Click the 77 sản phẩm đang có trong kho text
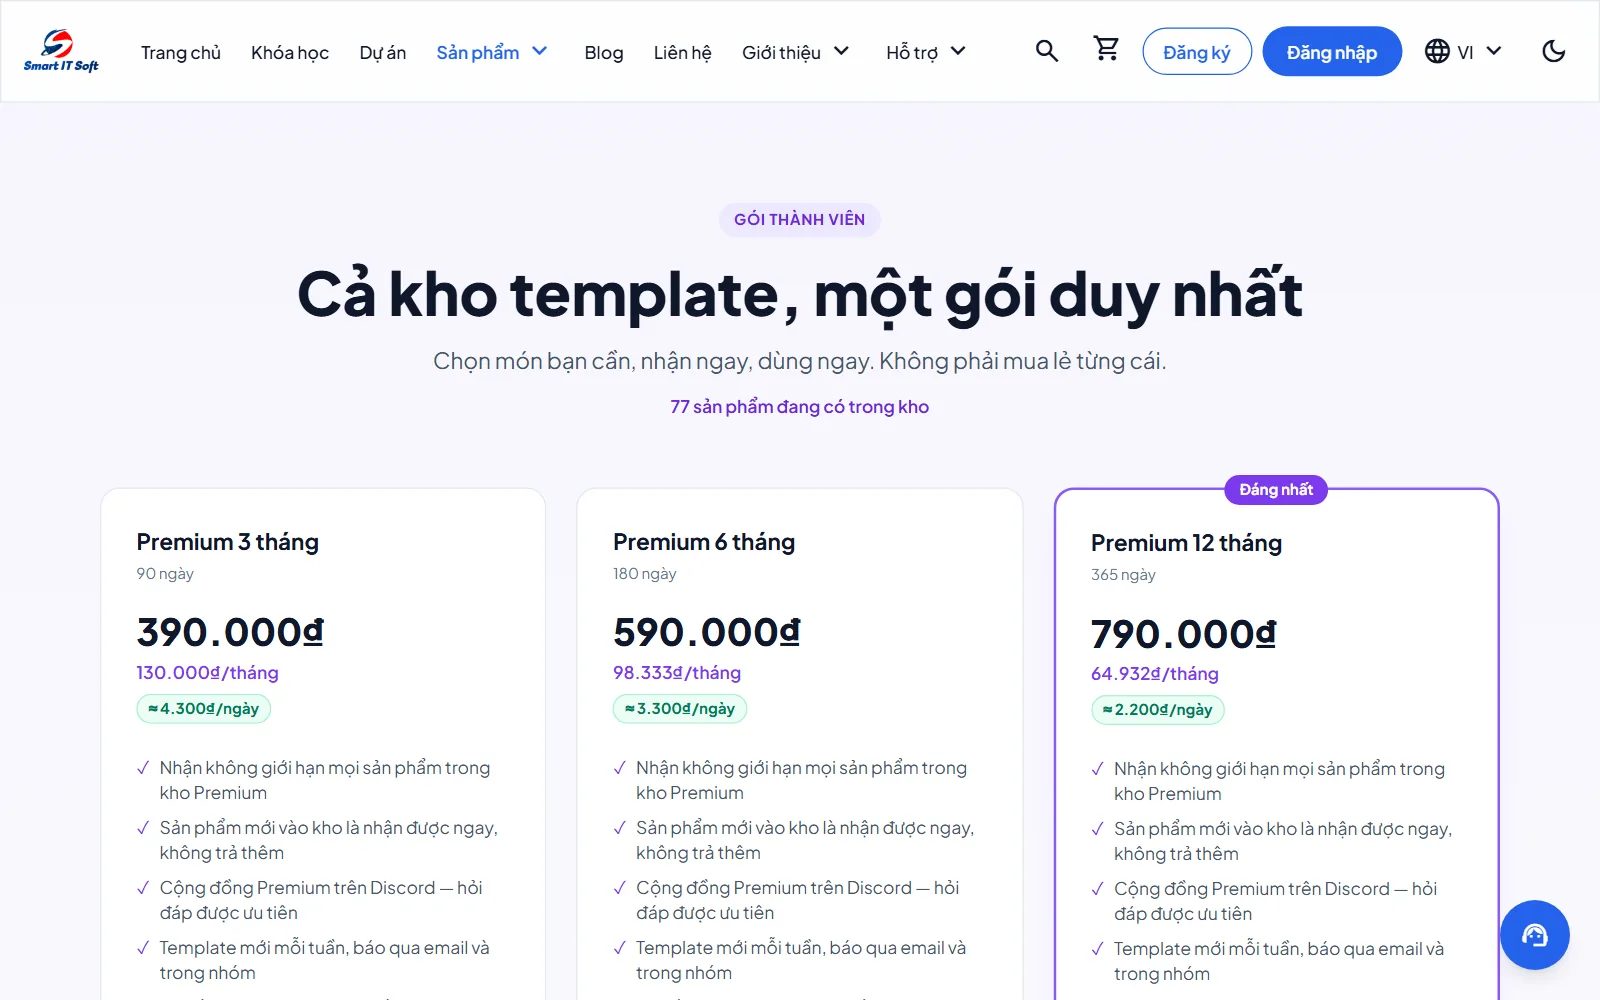This screenshot has height=1000, width=1600. coord(800,407)
